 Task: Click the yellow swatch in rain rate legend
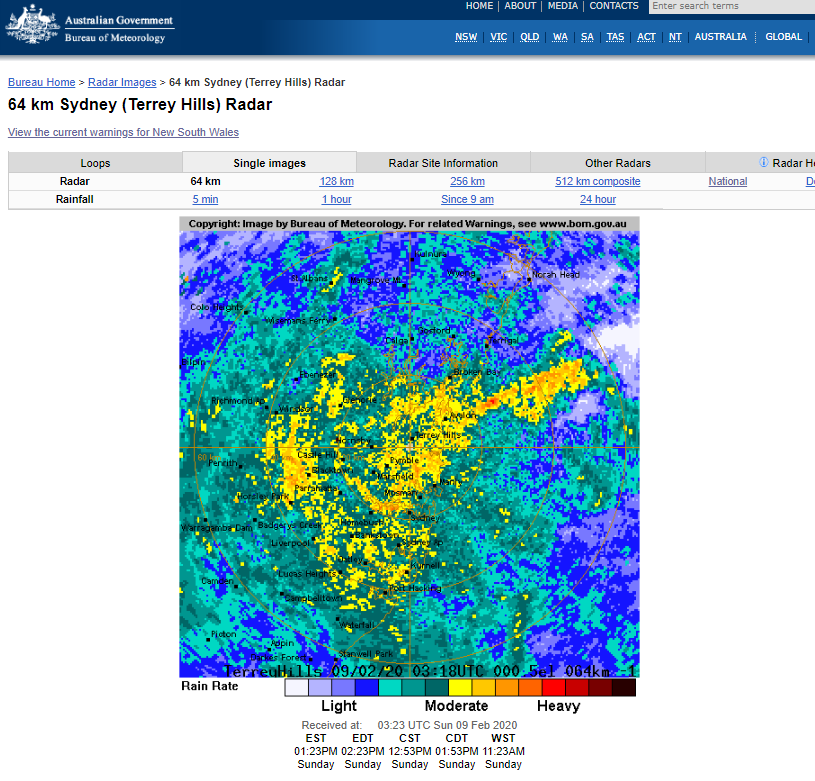click(x=459, y=687)
